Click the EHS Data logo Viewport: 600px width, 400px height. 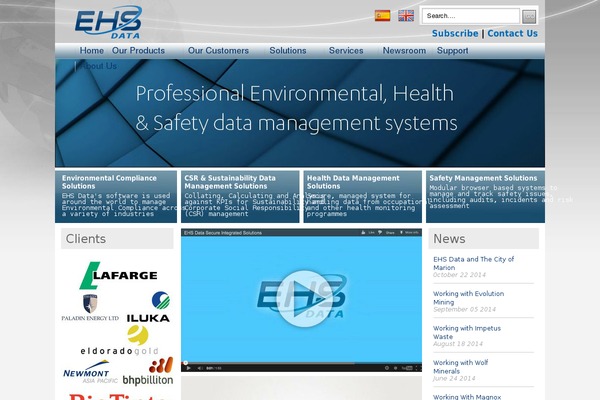[108, 22]
